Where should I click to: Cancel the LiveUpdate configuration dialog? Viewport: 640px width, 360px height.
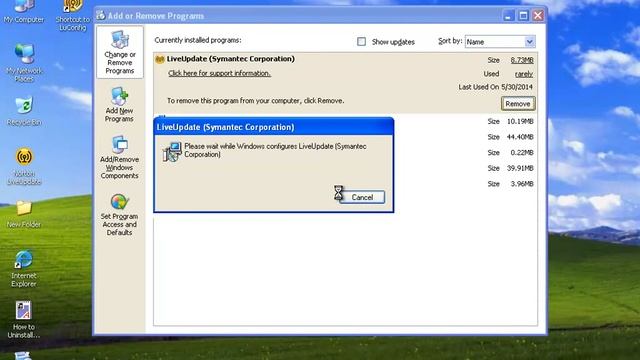click(x=362, y=197)
